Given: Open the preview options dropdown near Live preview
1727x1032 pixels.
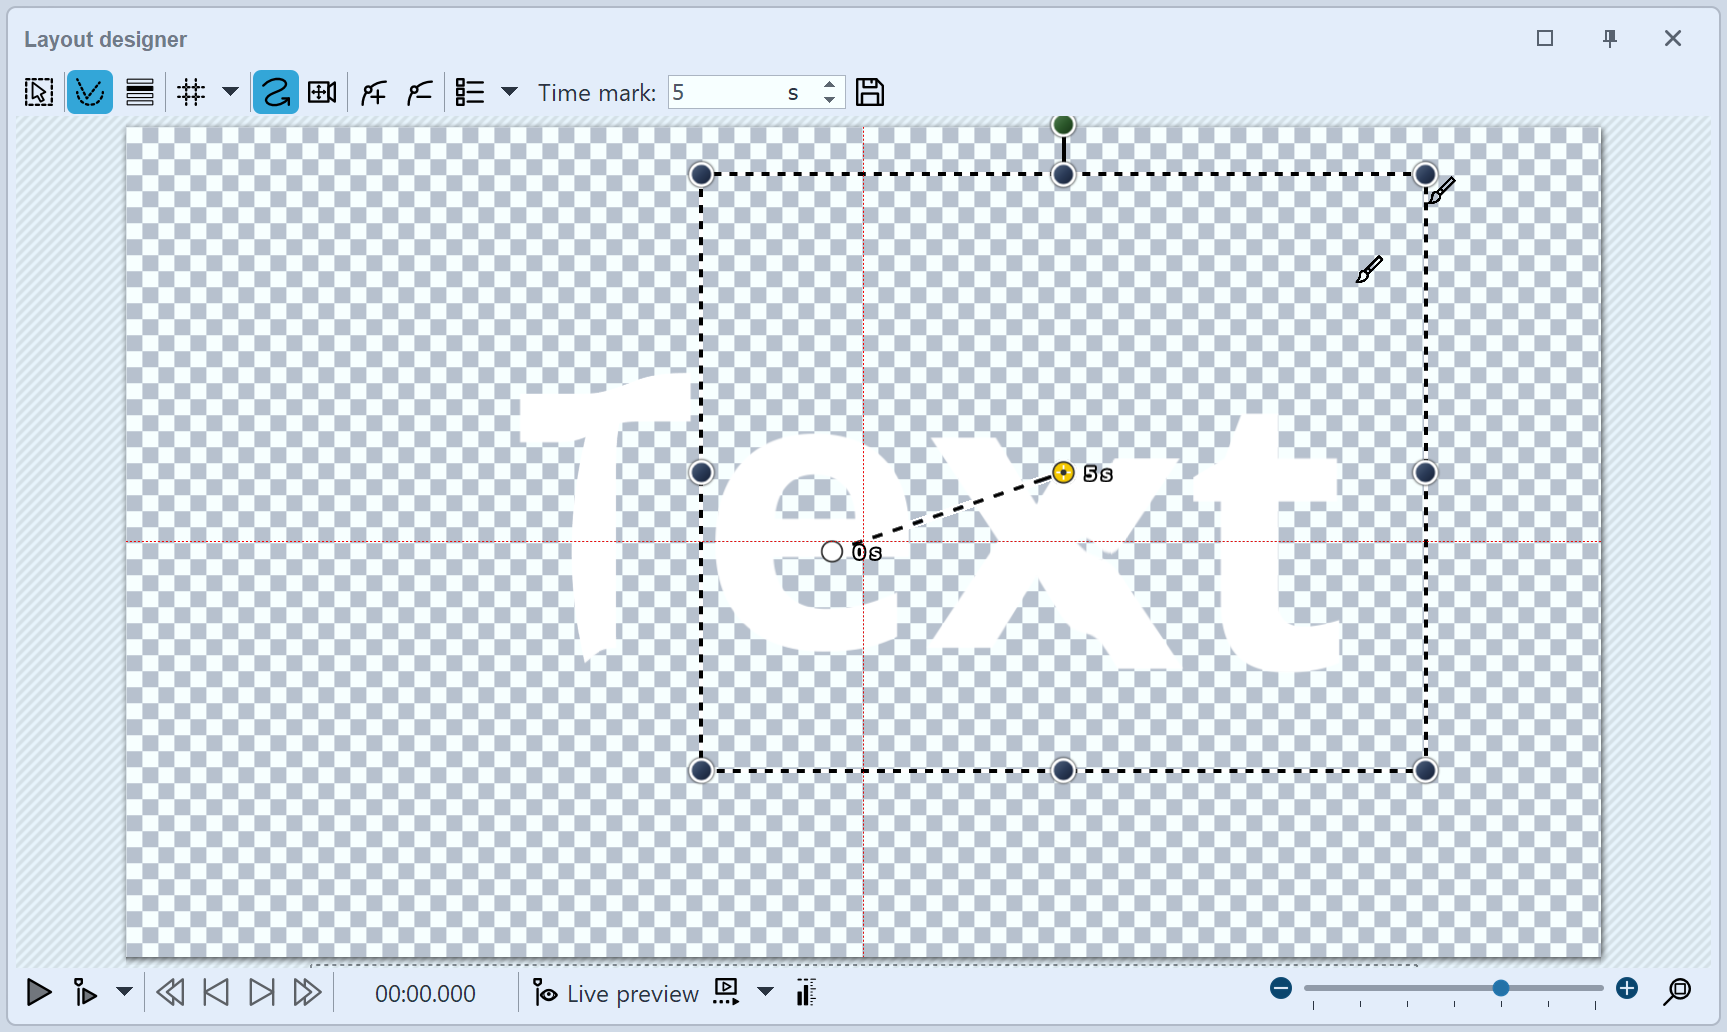Looking at the screenshot, I should (765, 992).
